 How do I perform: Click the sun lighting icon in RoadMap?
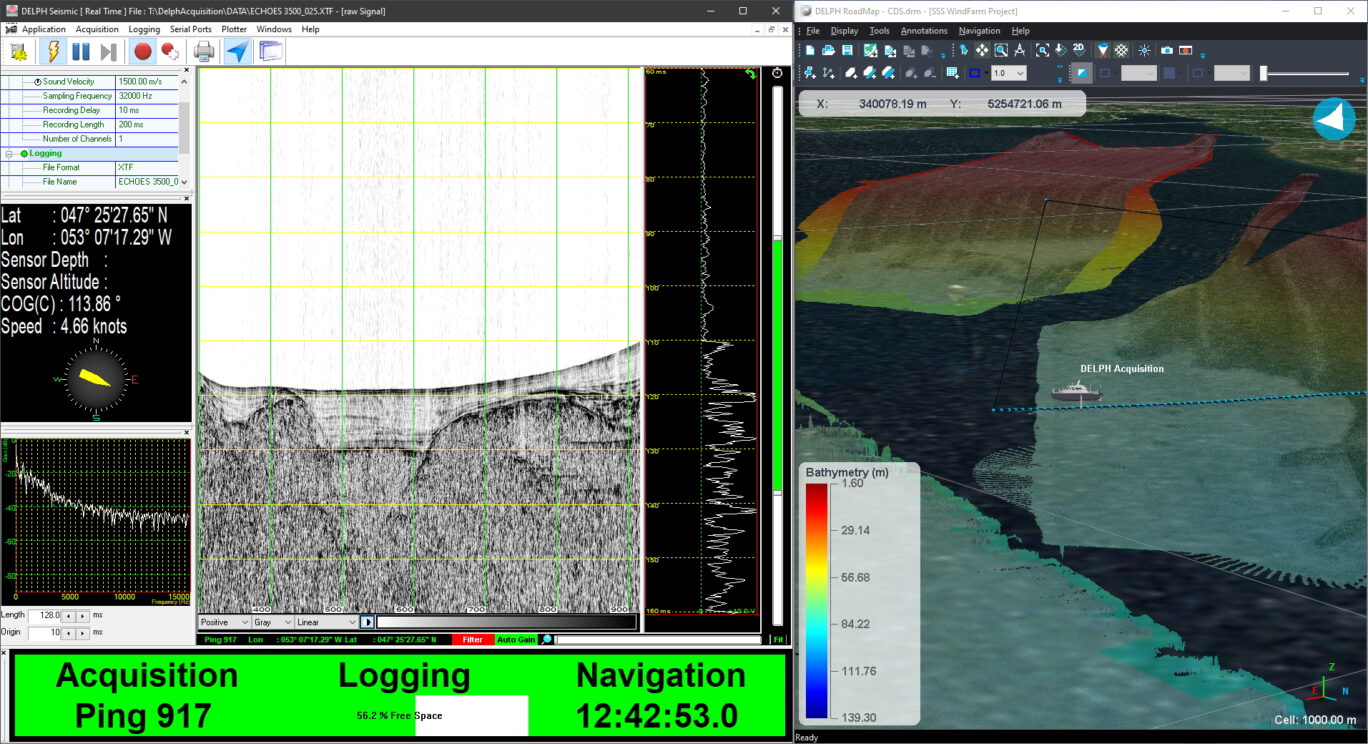coord(1144,50)
